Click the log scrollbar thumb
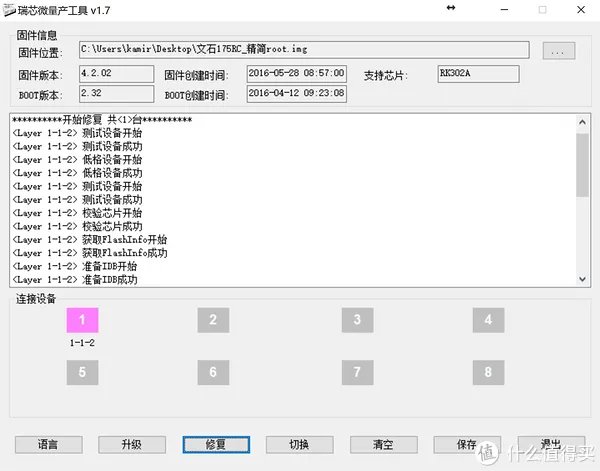The height and width of the screenshot is (471, 600). coord(582,165)
